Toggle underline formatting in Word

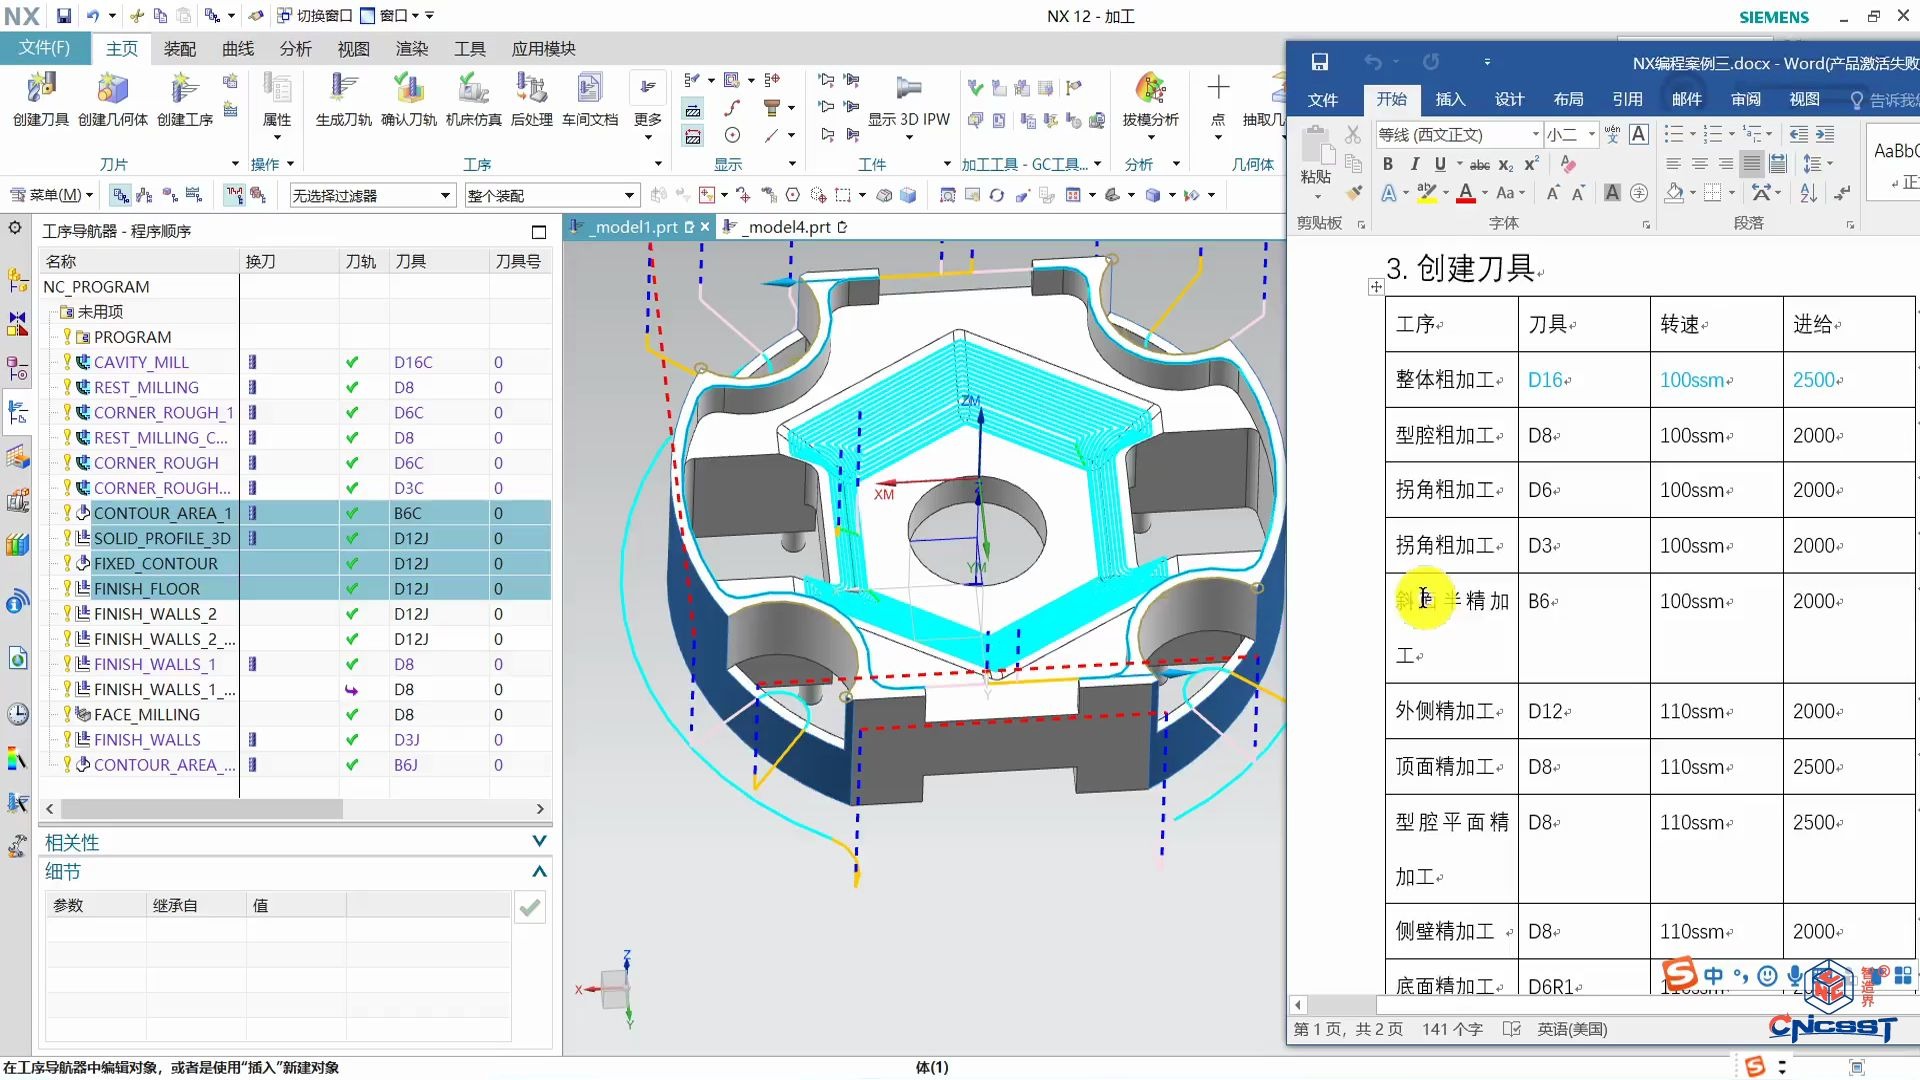click(x=1440, y=164)
